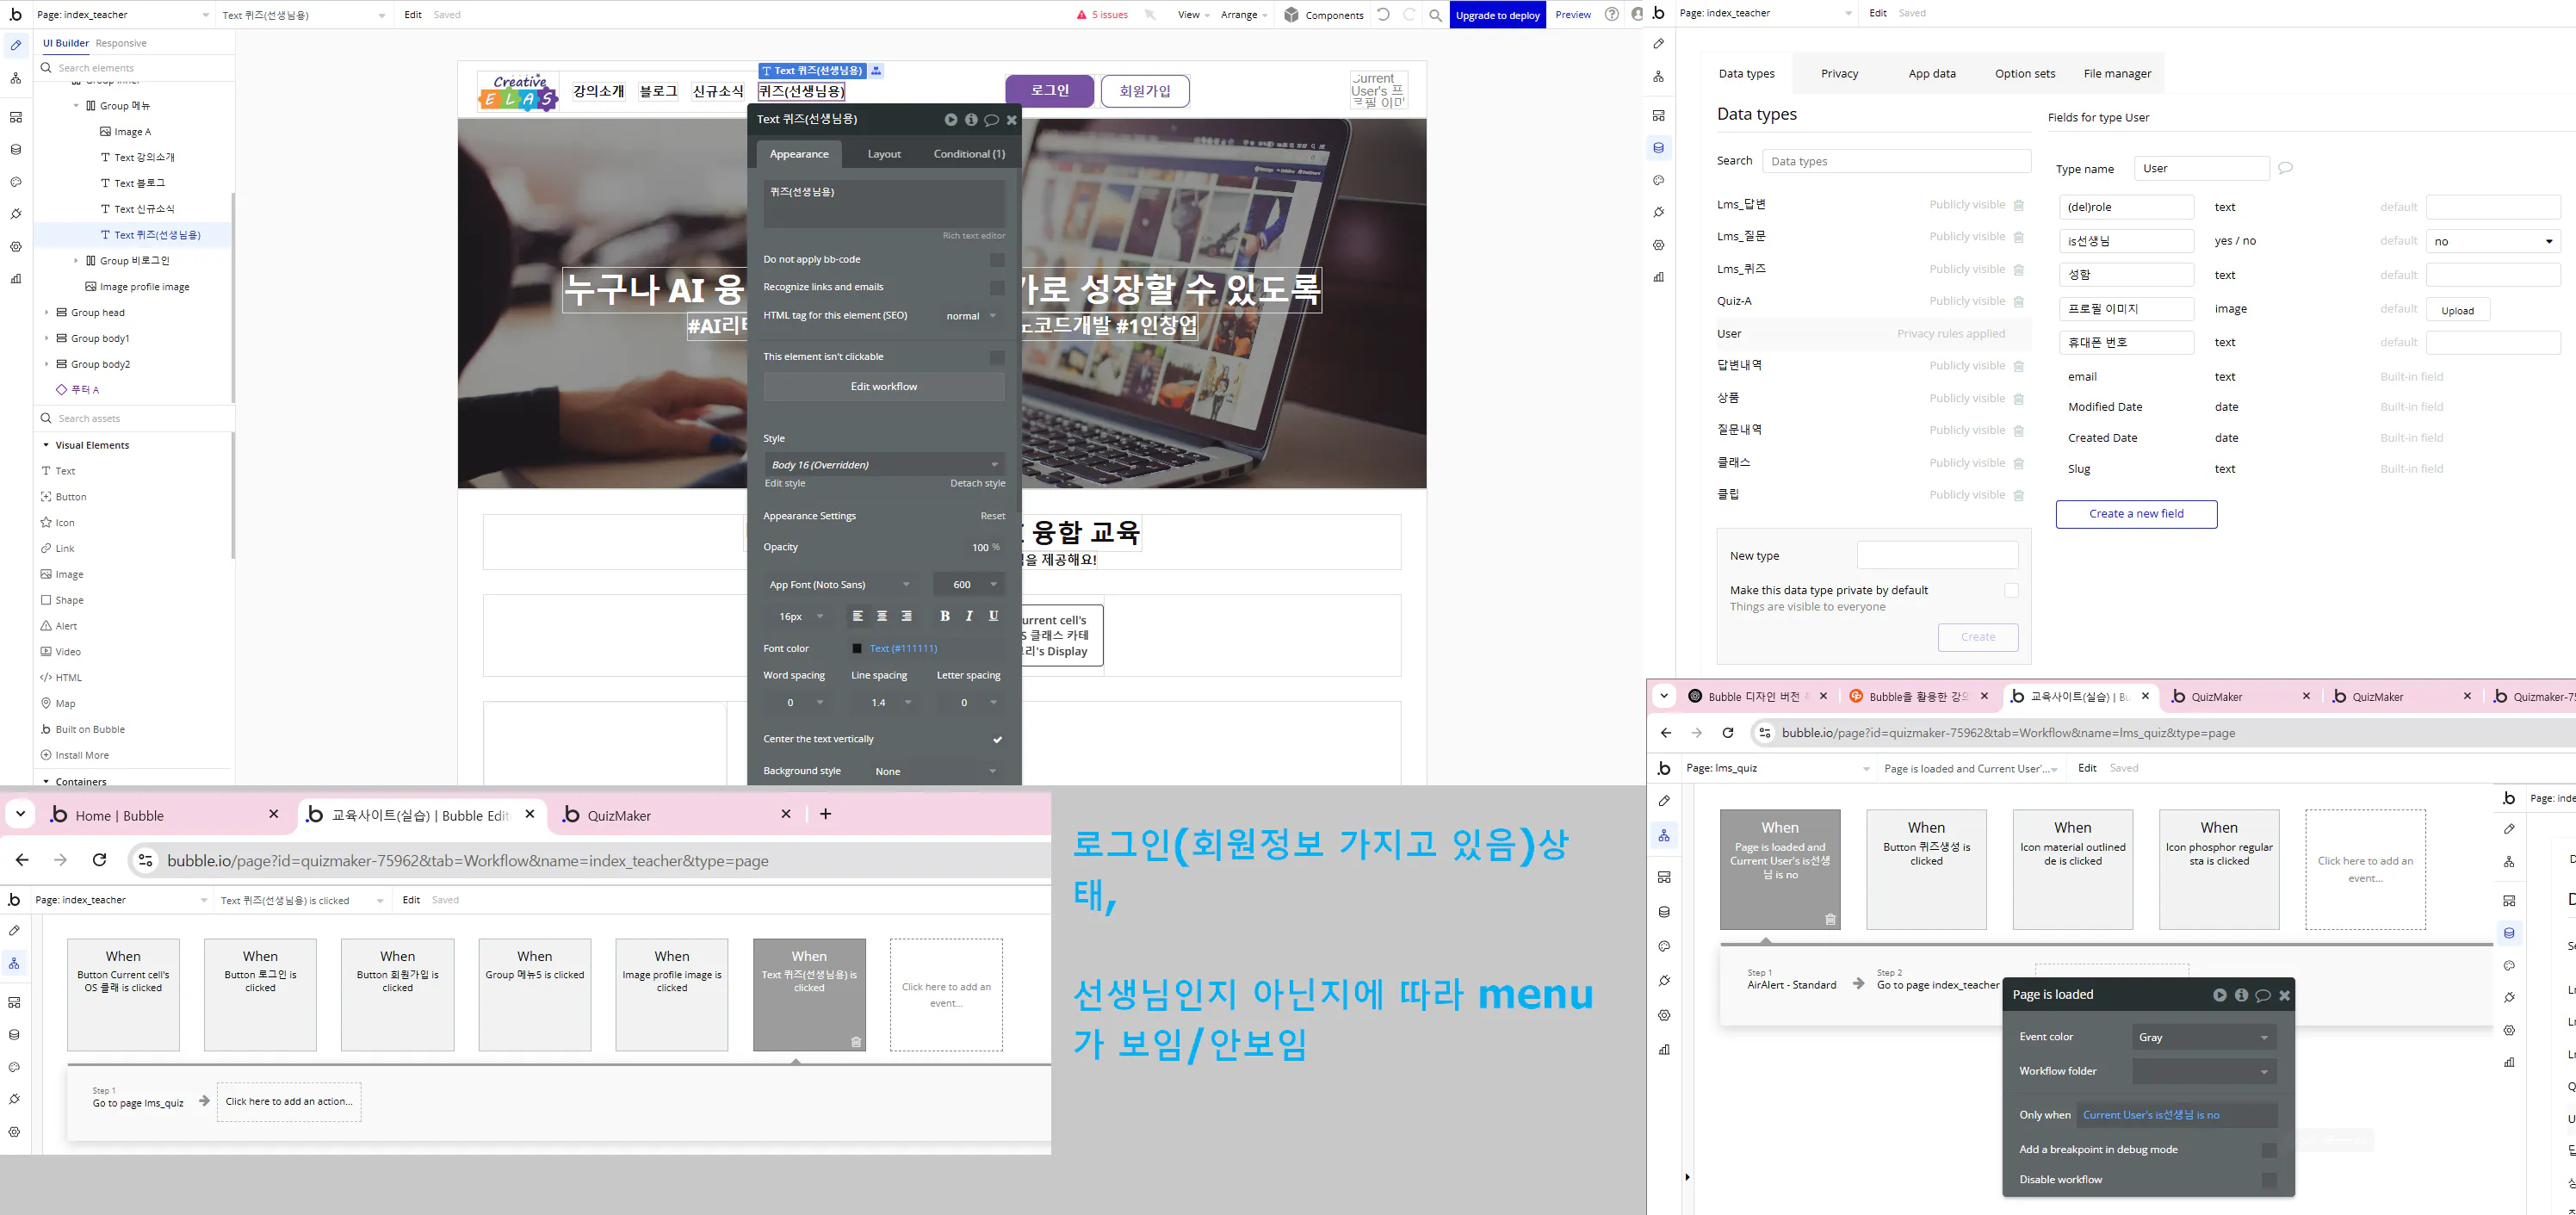Open HTML tag for this element dropdown showing normal

[x=970, y=316]
